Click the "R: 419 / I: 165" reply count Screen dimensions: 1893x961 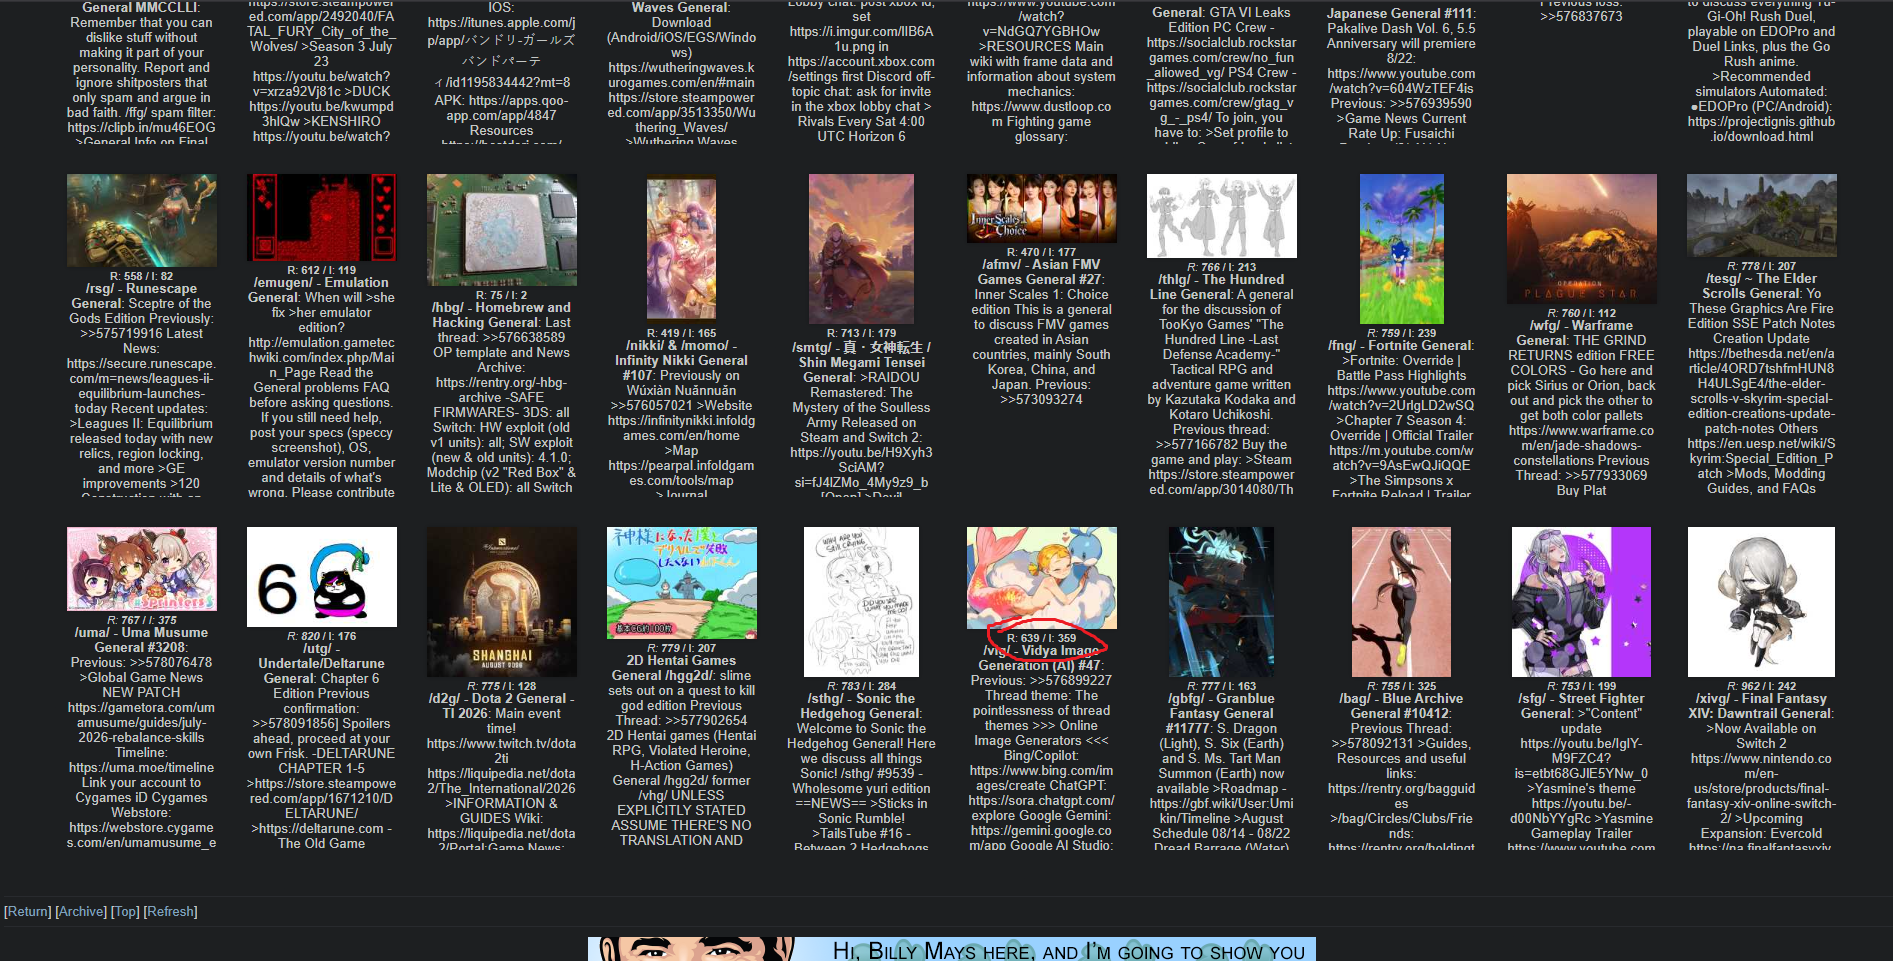pyautogui.click(x=681, y=333)
